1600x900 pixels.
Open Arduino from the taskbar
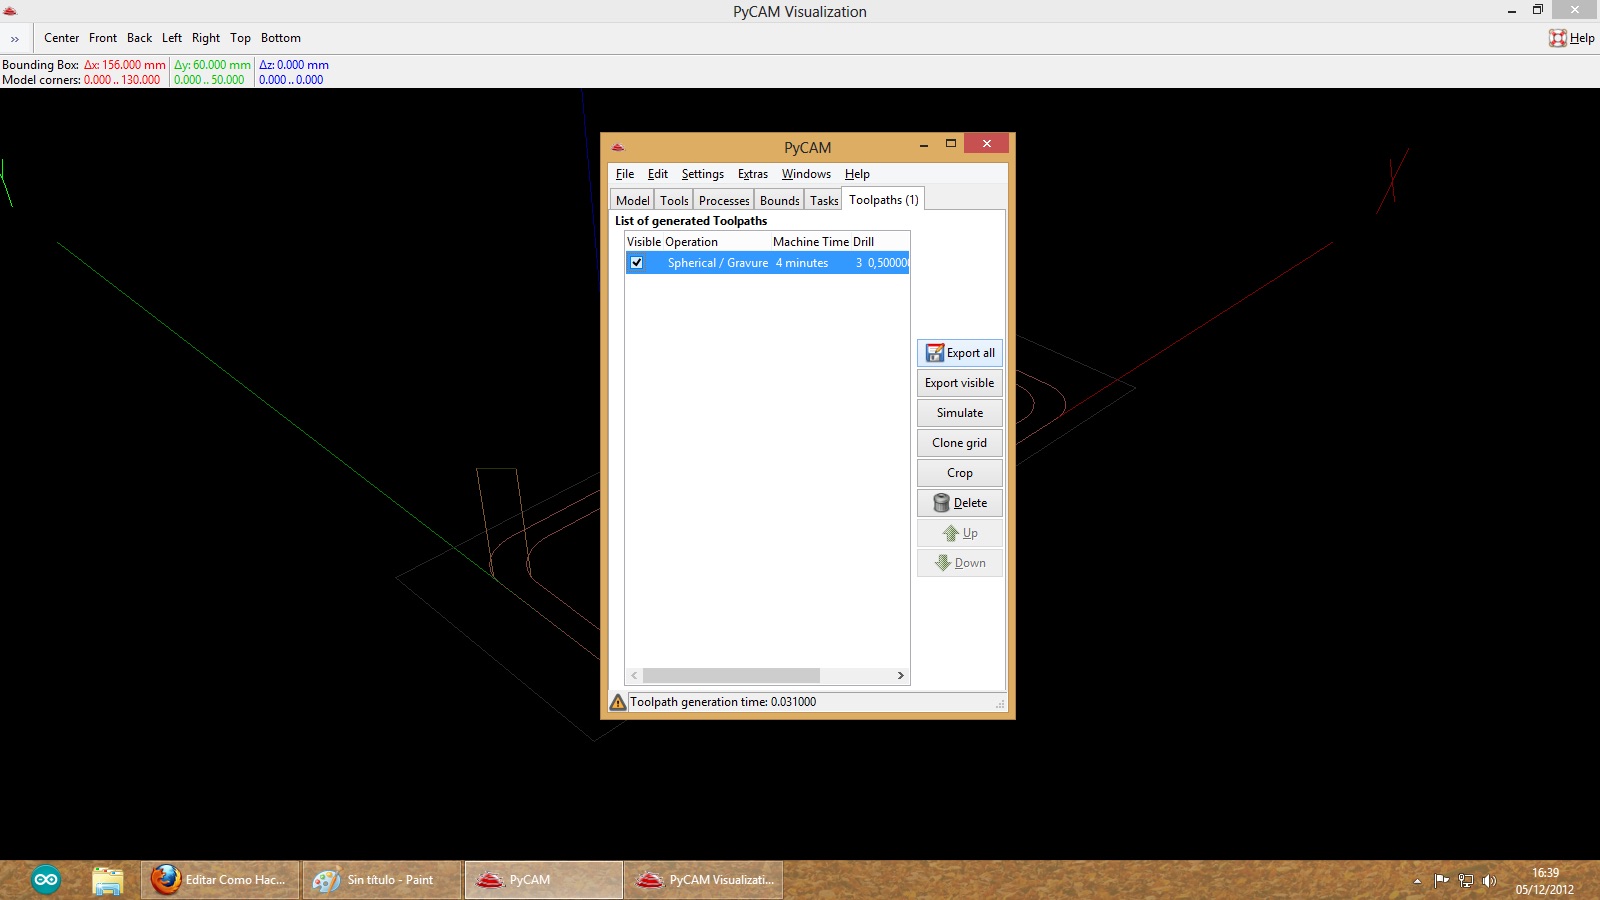(46, 880)
